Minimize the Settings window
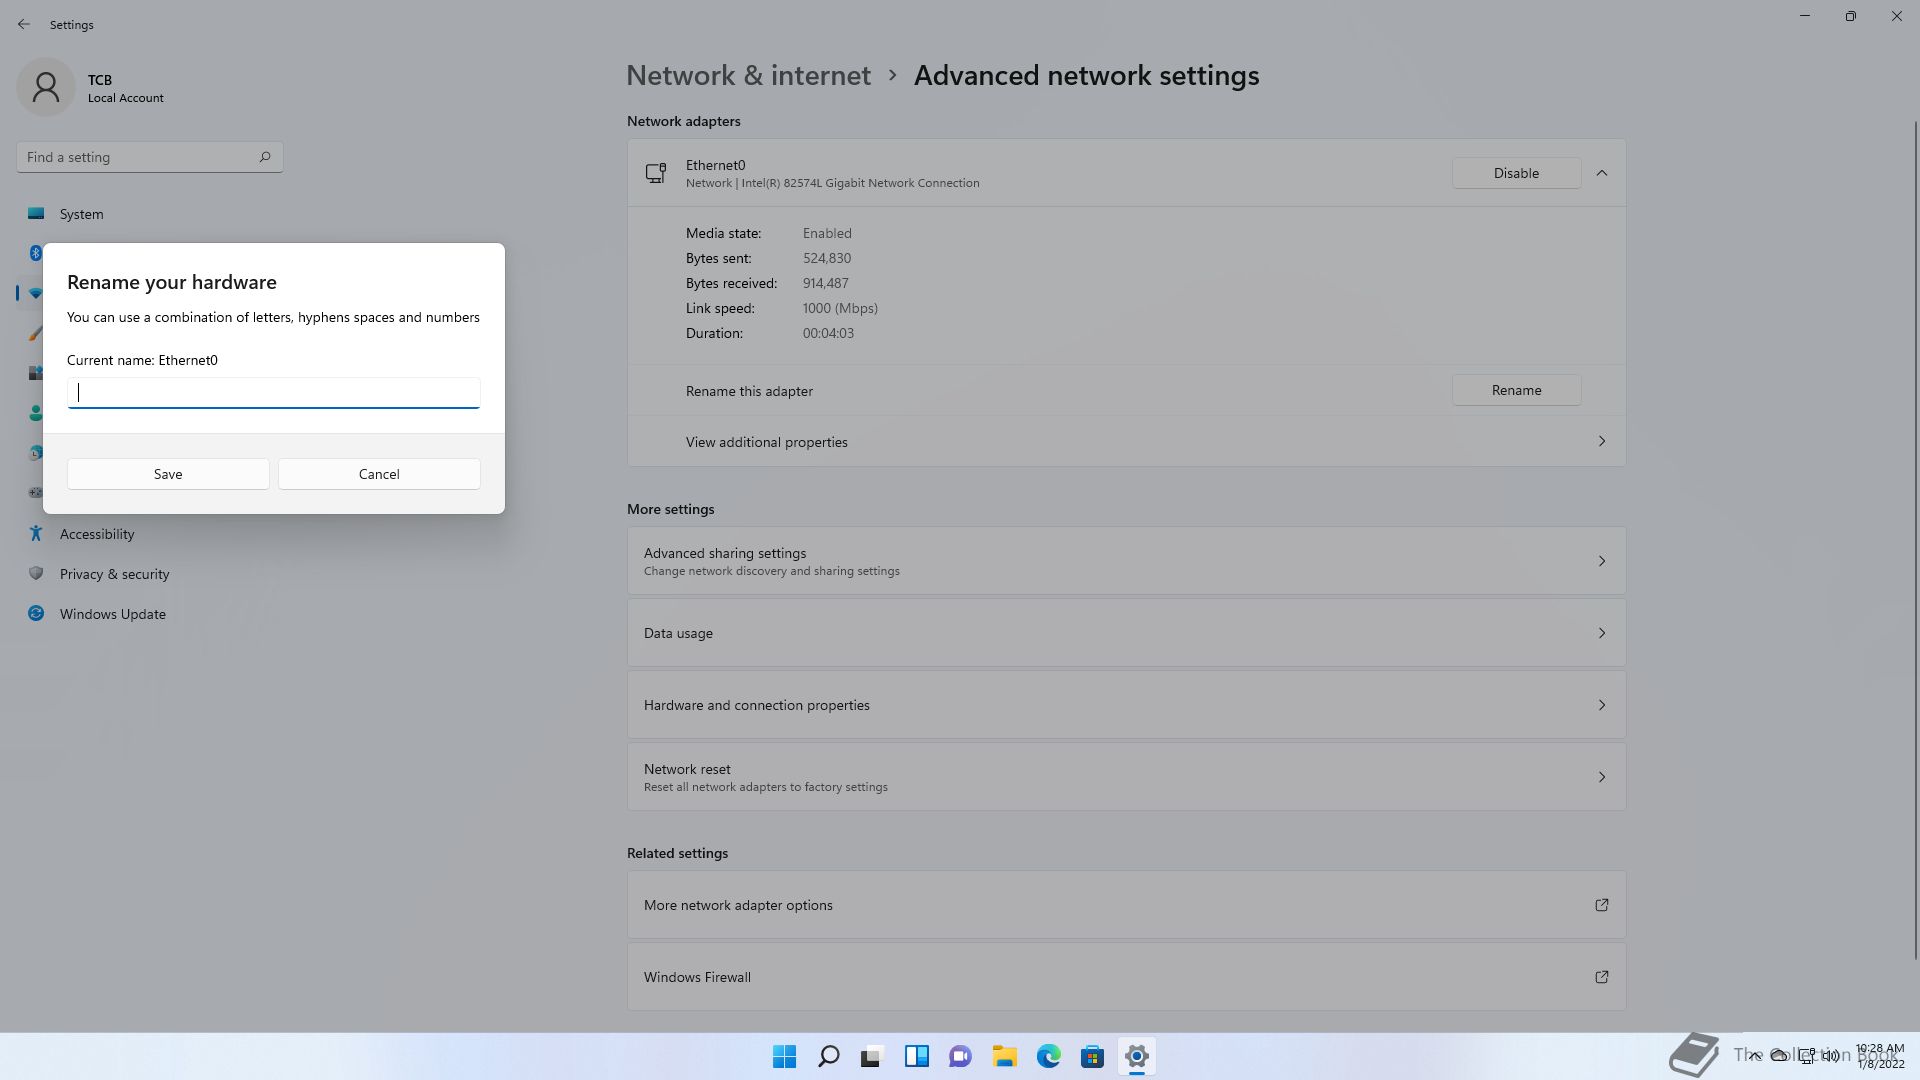 click(x=1805, y=16)
